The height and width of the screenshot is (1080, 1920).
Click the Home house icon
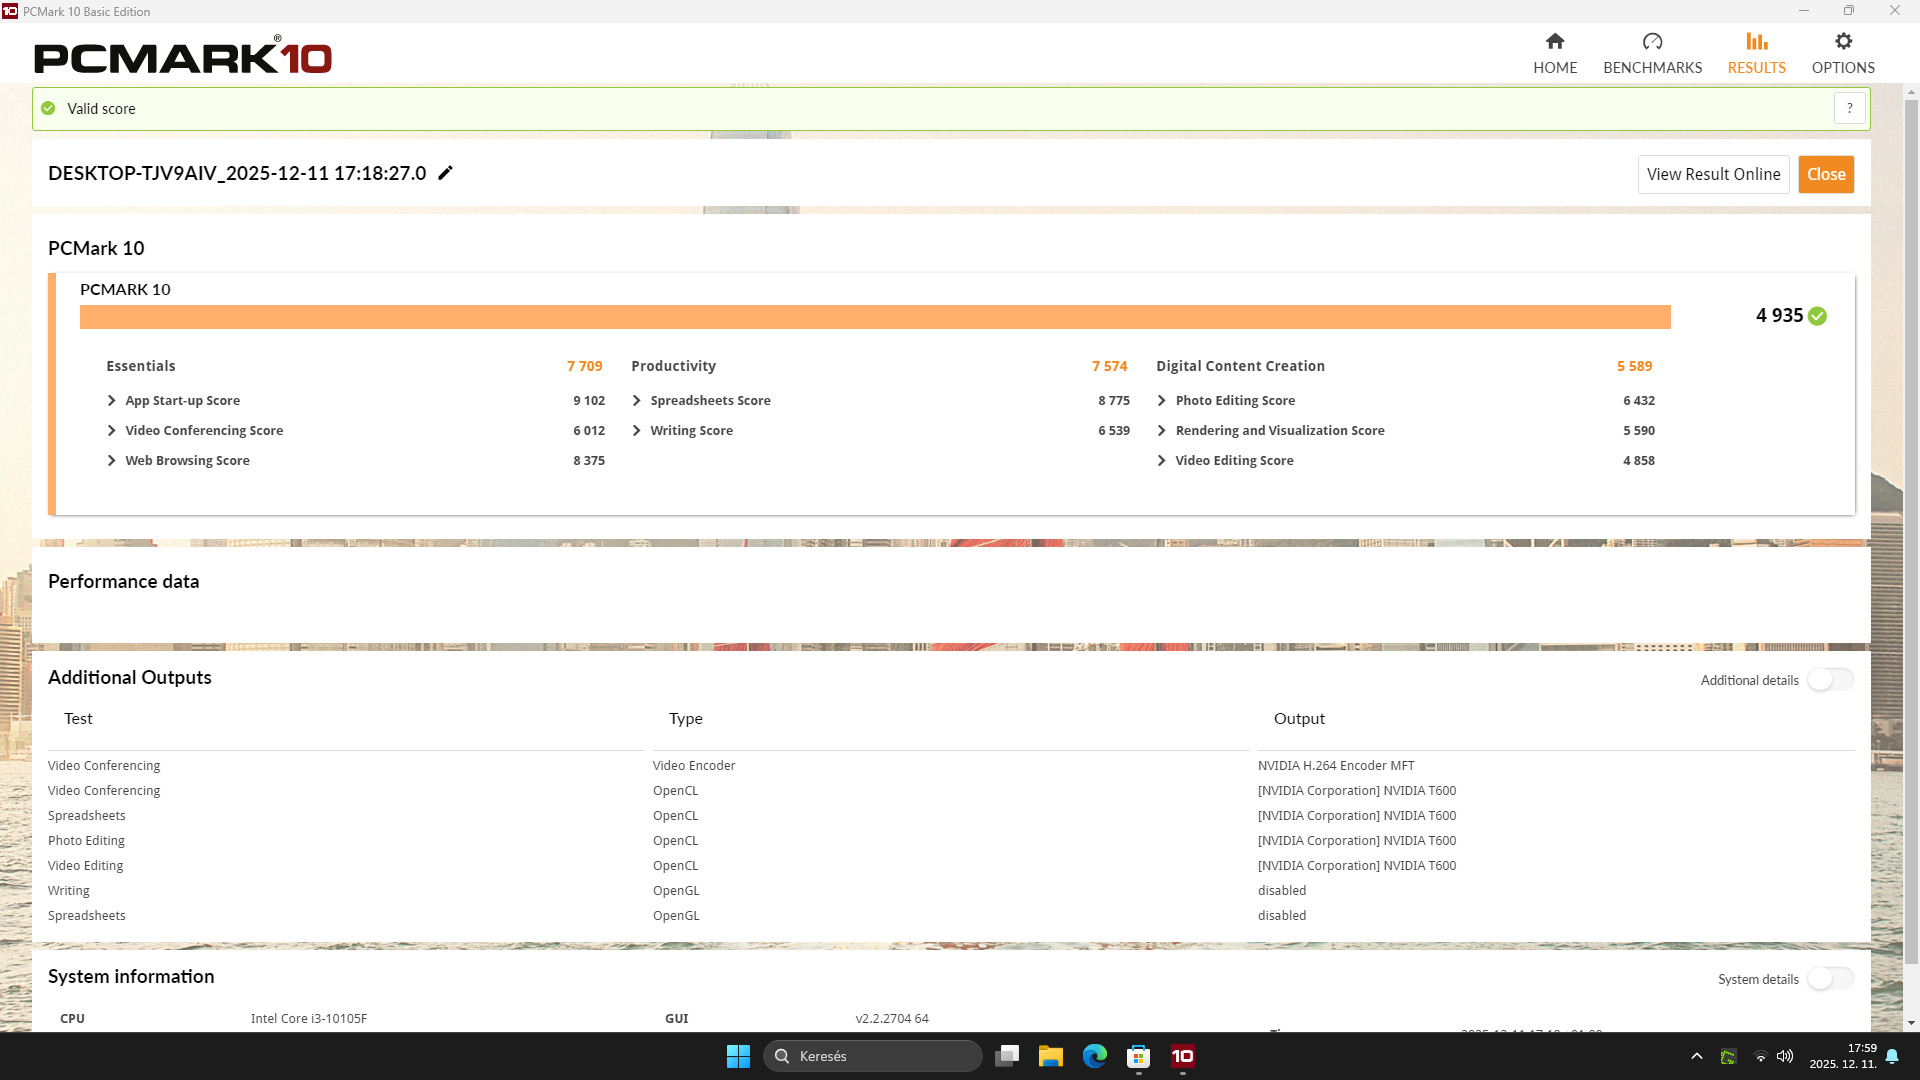1554,41
